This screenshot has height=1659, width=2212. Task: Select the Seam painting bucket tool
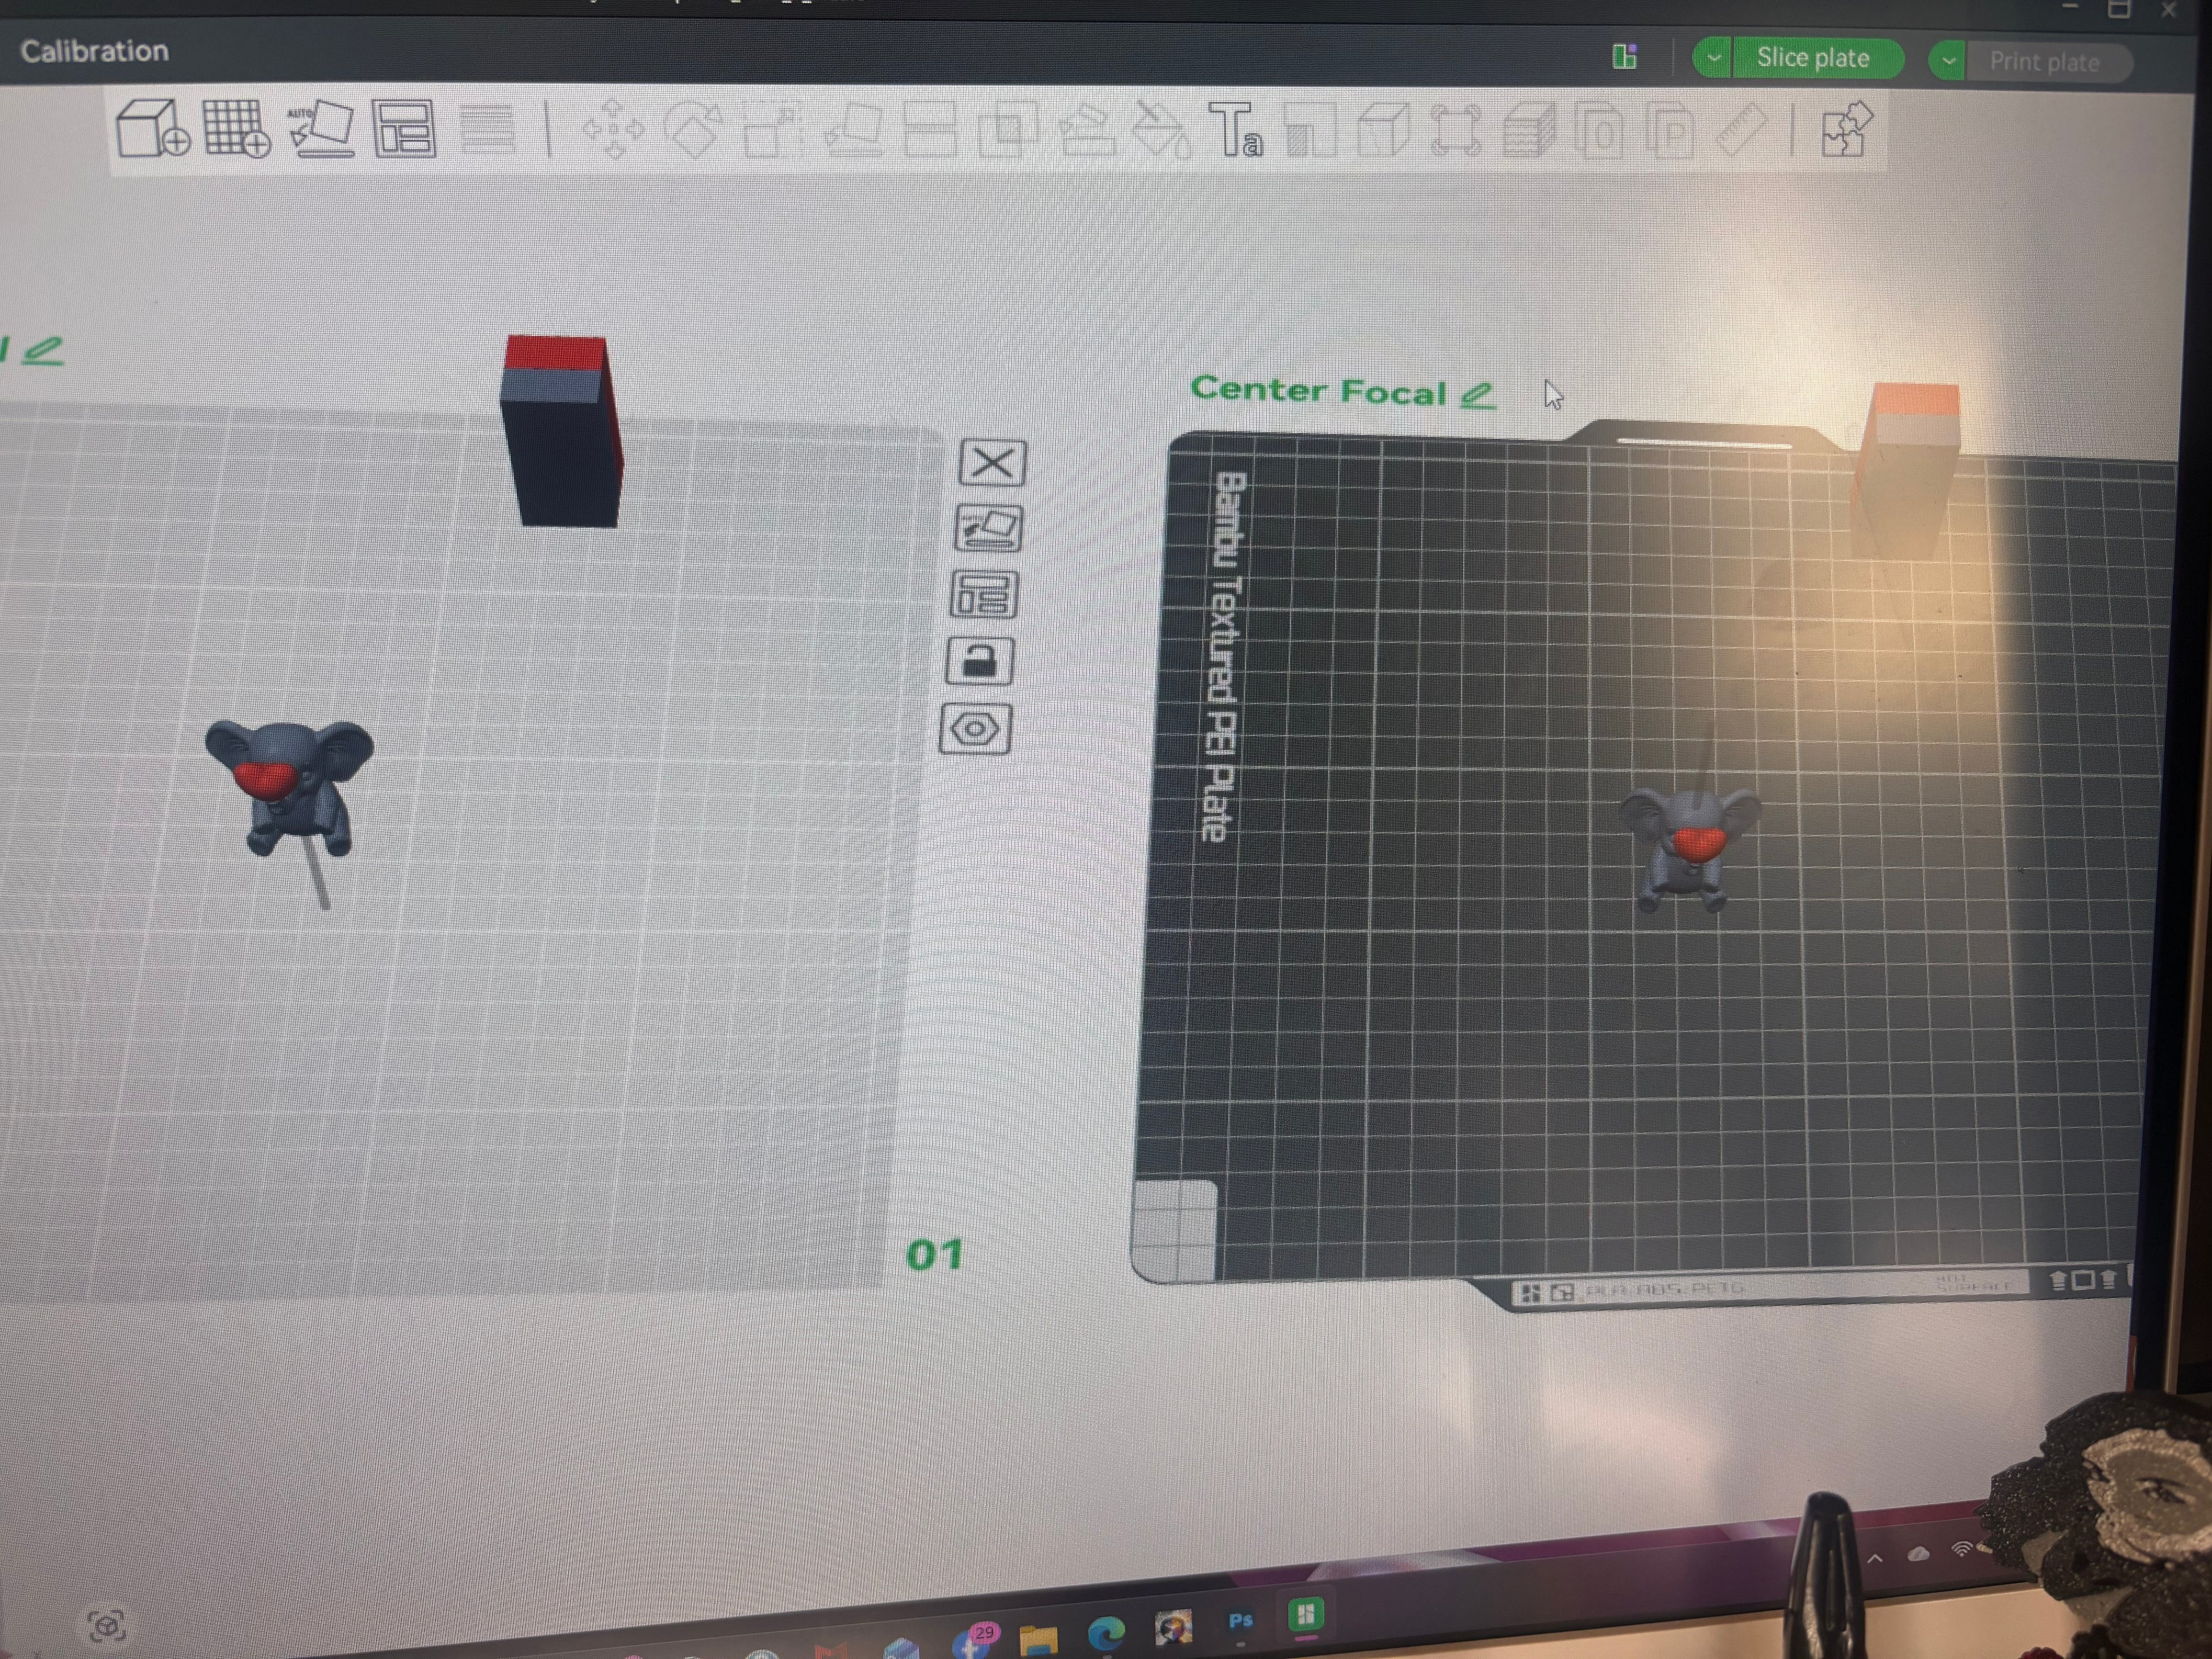coord(1162,131)
